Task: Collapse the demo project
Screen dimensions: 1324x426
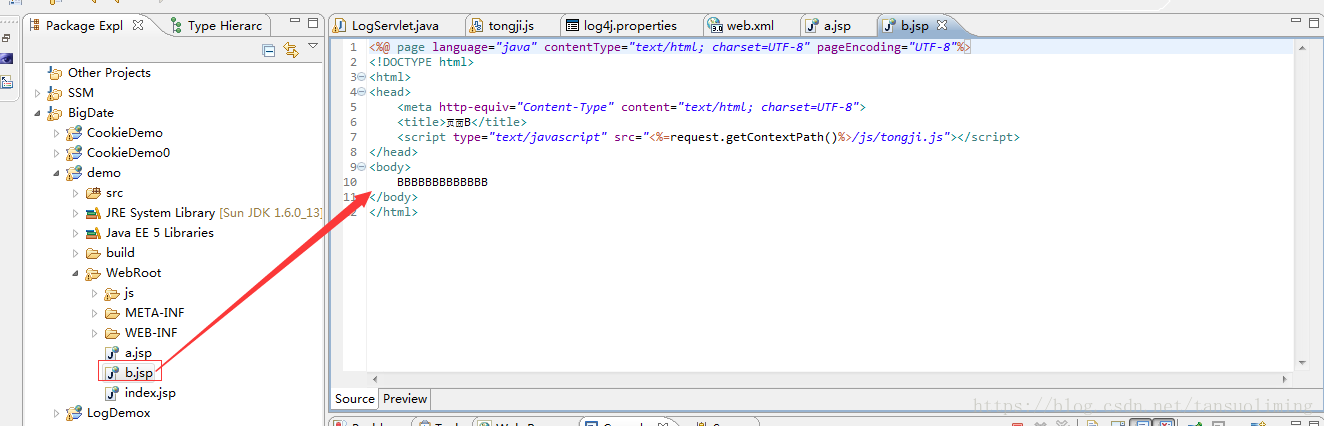Action: point(57,173)
